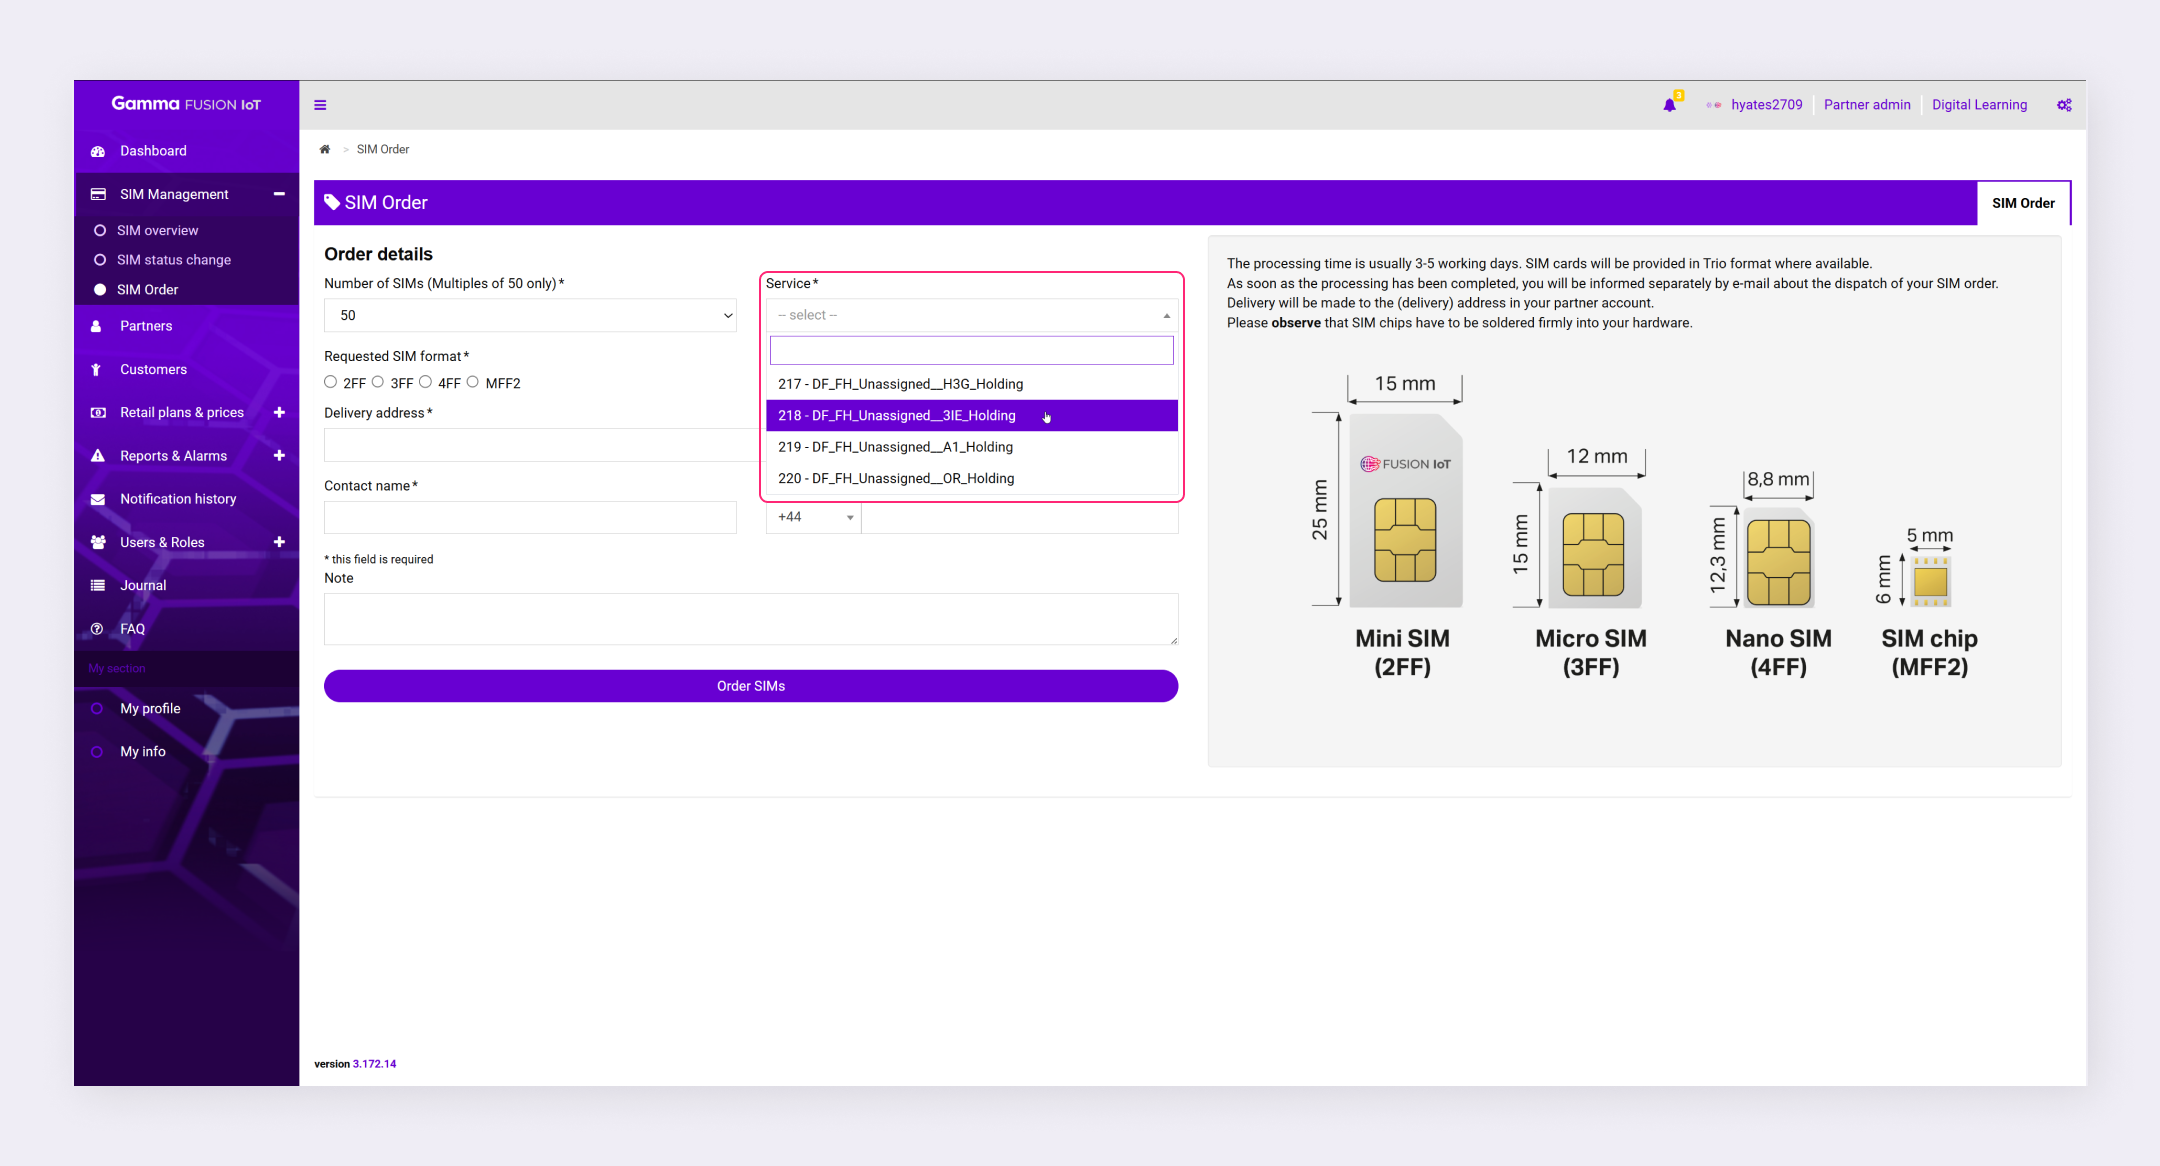2160x1166 pixels.
Task: Open SIM status change menu item
Action: click(173, 260)
